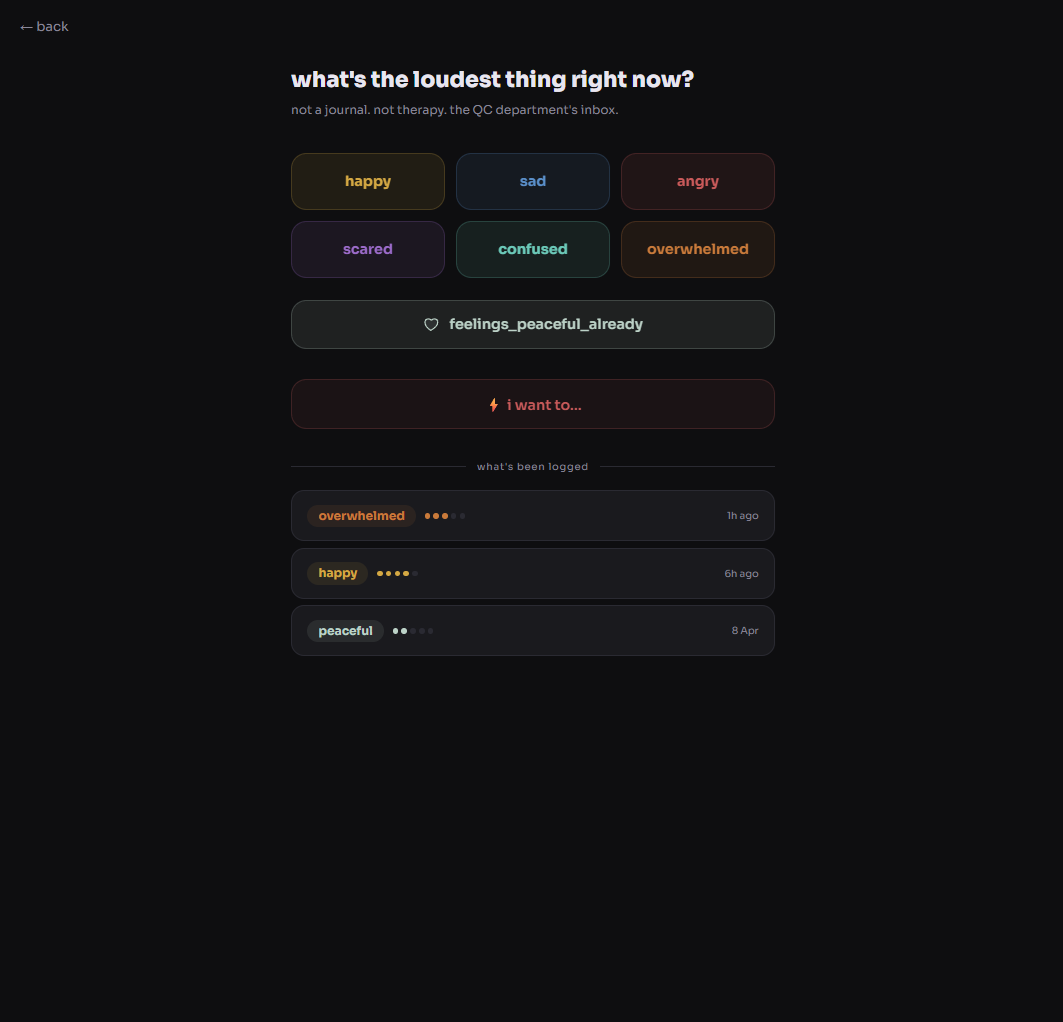The width and height of the screenshot is (1063, 1022).
Task: Click the intensity dots on overwhelmed entry
Action: coord(445,516)
